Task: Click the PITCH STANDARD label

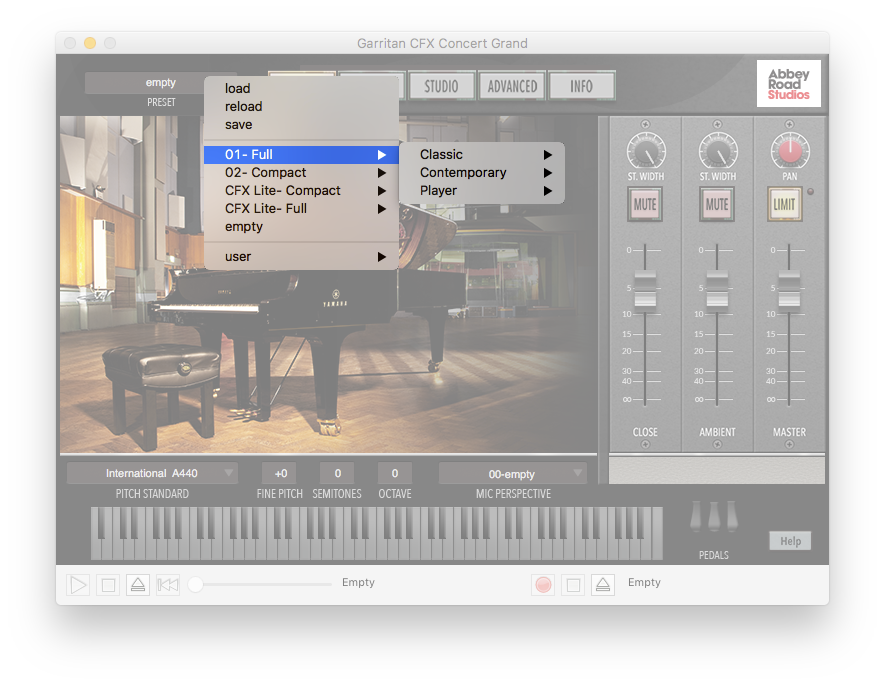Action: tap(152, 494)
